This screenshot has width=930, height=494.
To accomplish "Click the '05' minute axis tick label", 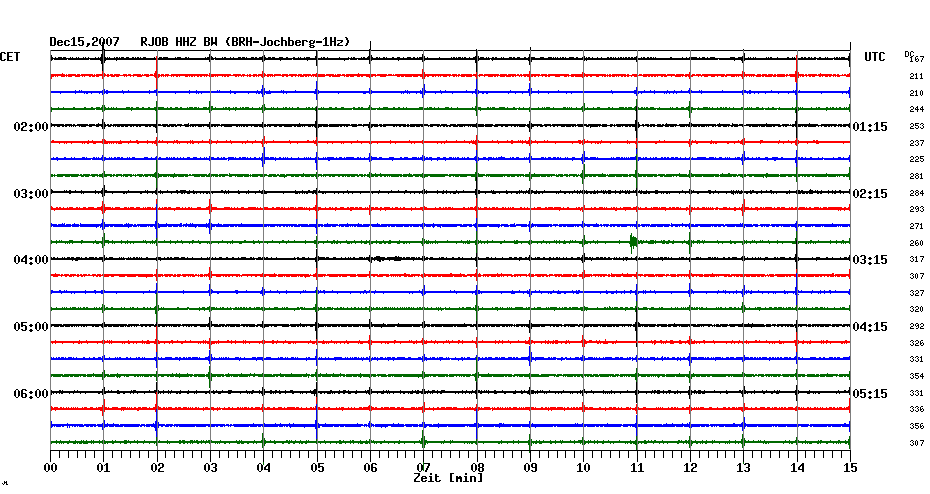I will pos(317,468).
